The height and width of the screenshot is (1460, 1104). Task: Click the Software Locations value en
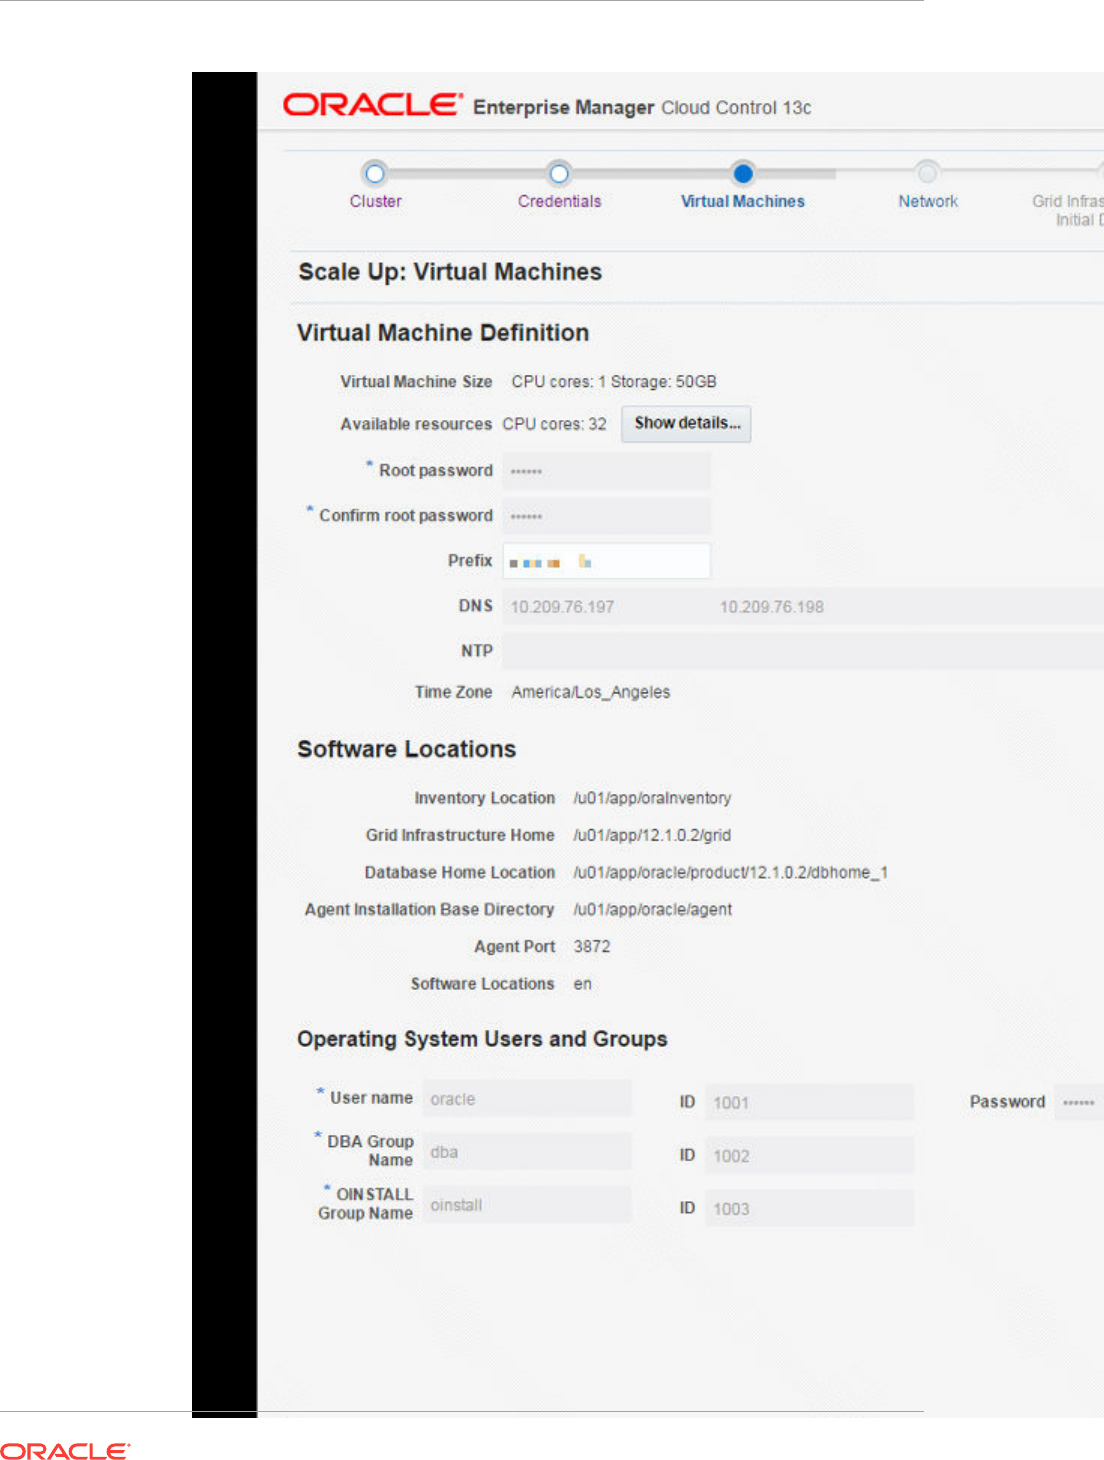582,984
